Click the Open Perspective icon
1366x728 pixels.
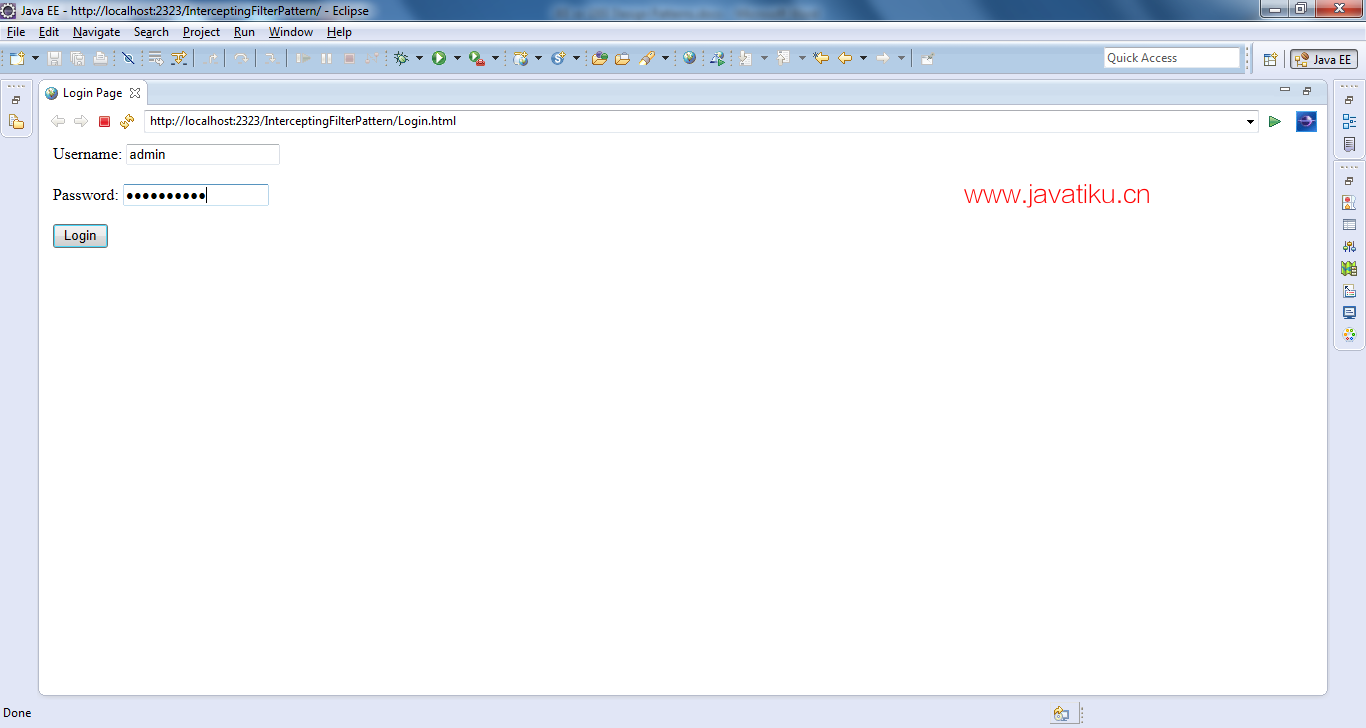(x=1270, y=59)
